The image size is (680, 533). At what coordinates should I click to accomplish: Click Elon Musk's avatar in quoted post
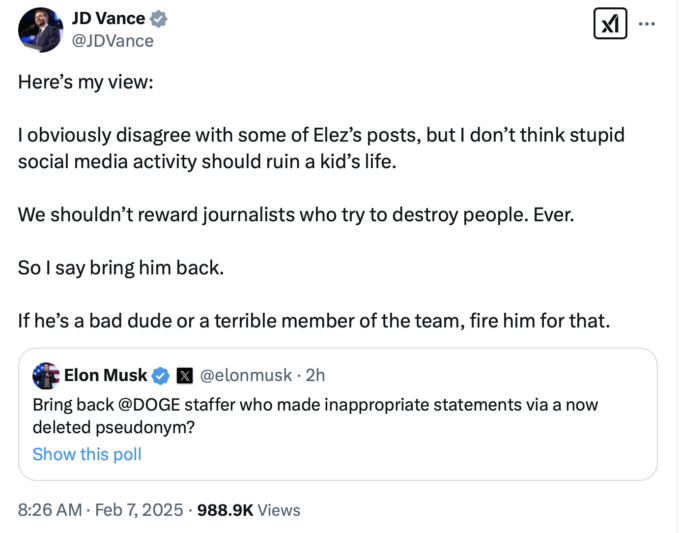tap(46, 376)
